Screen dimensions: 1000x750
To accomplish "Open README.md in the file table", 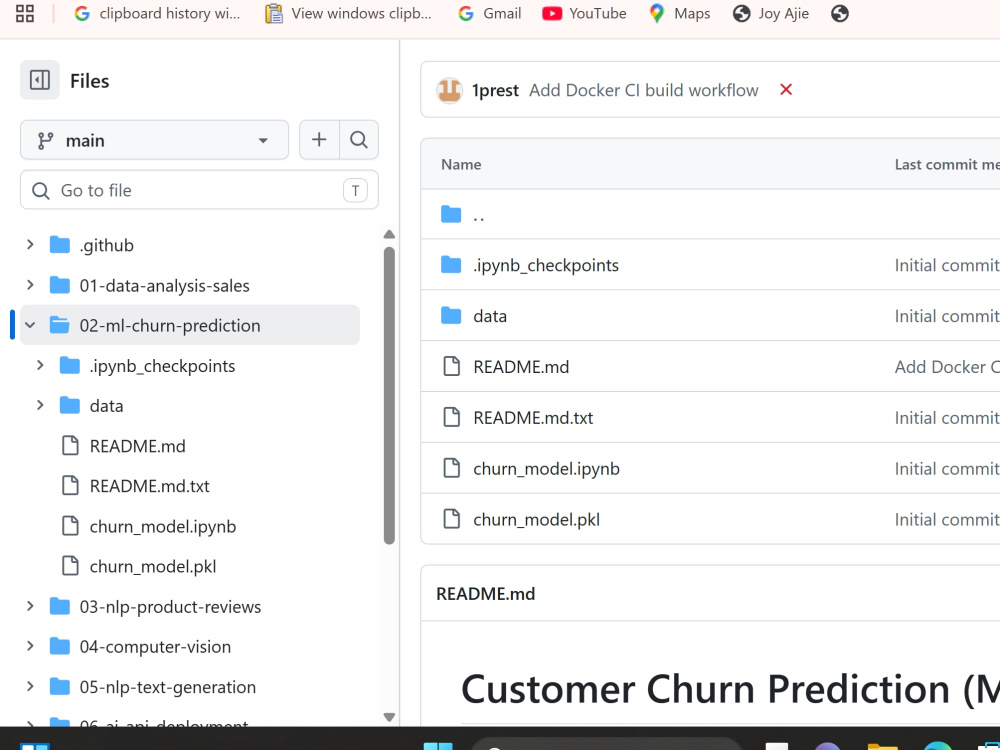I will click(x=521, y=367).
